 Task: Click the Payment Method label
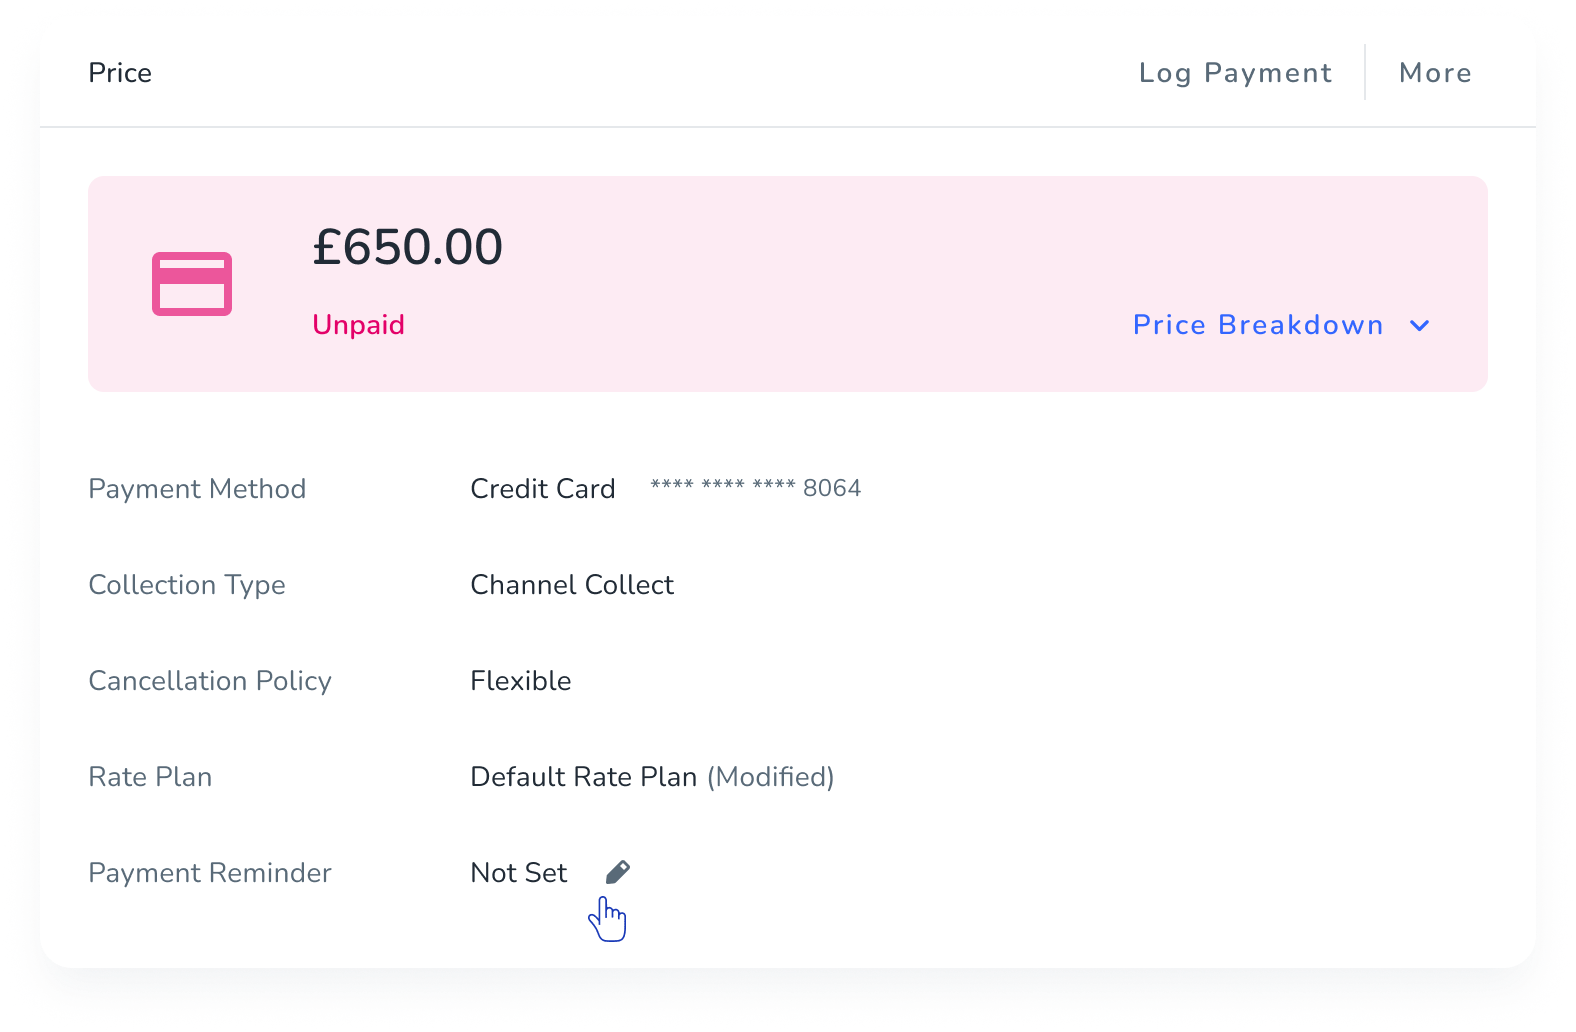197,489
